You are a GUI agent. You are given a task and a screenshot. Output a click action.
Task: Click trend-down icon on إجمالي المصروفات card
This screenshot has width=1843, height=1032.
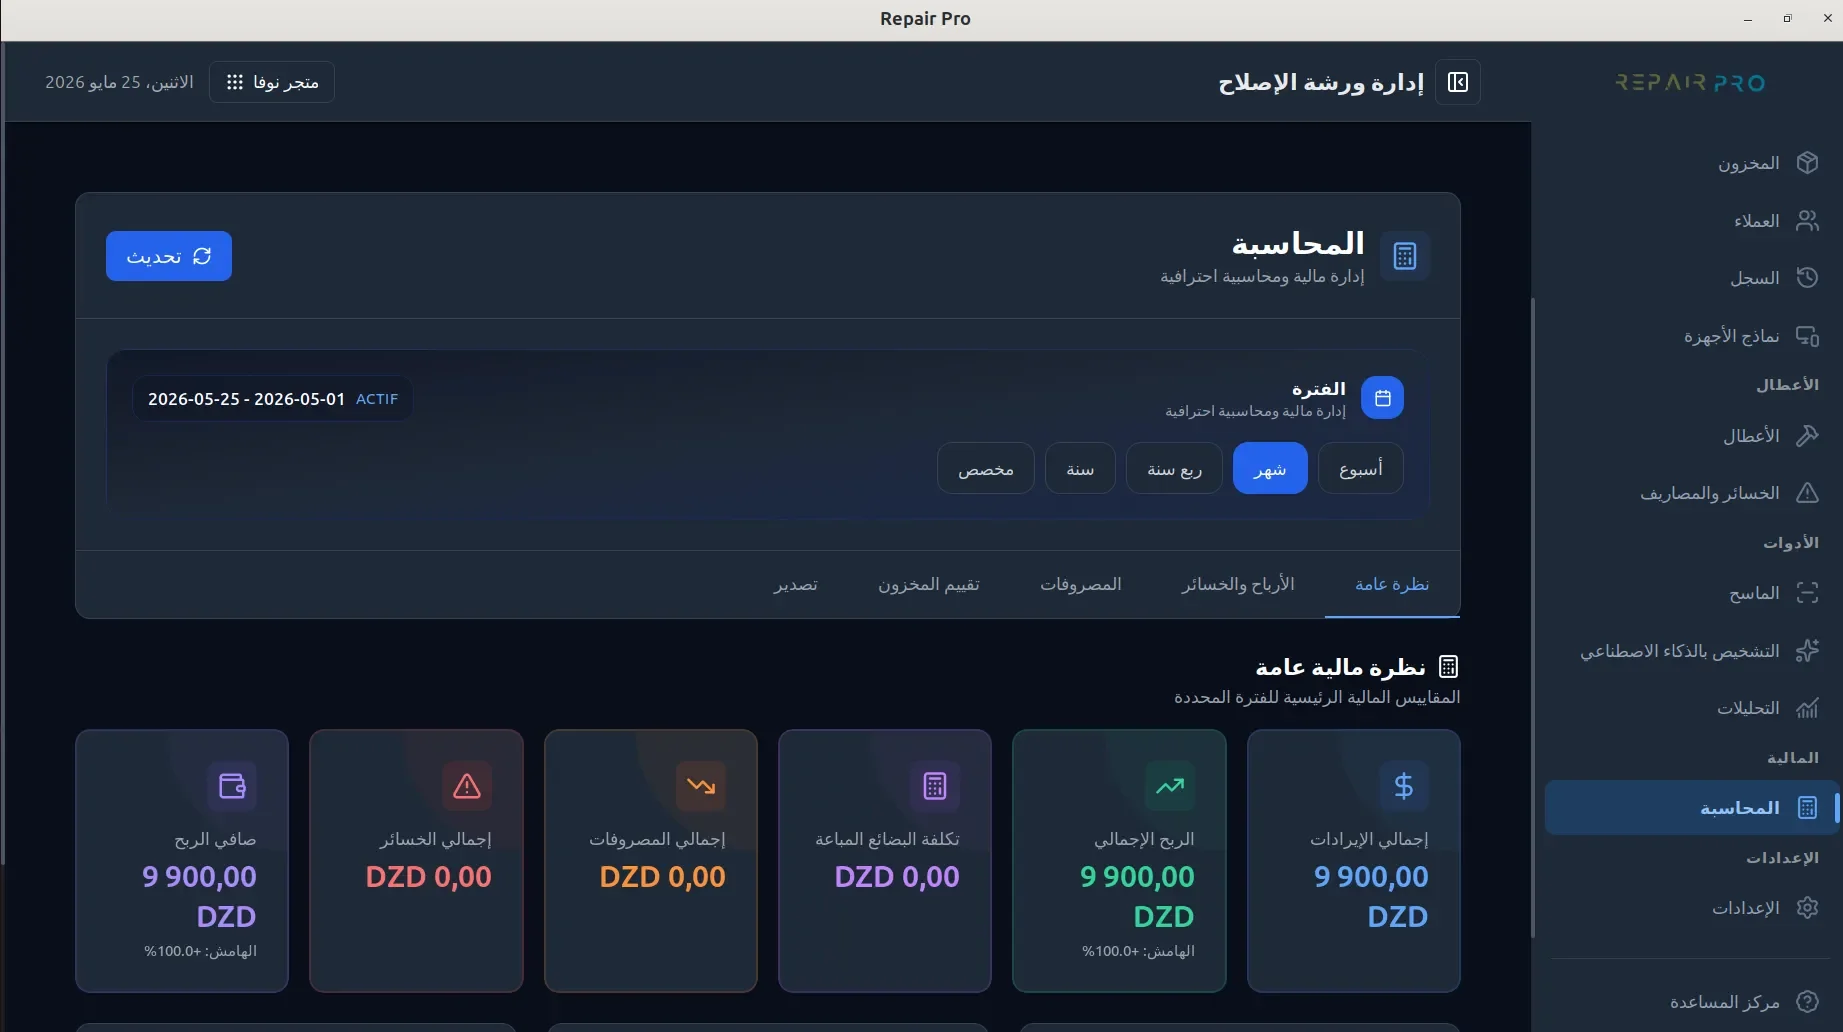tap(701, 786)
